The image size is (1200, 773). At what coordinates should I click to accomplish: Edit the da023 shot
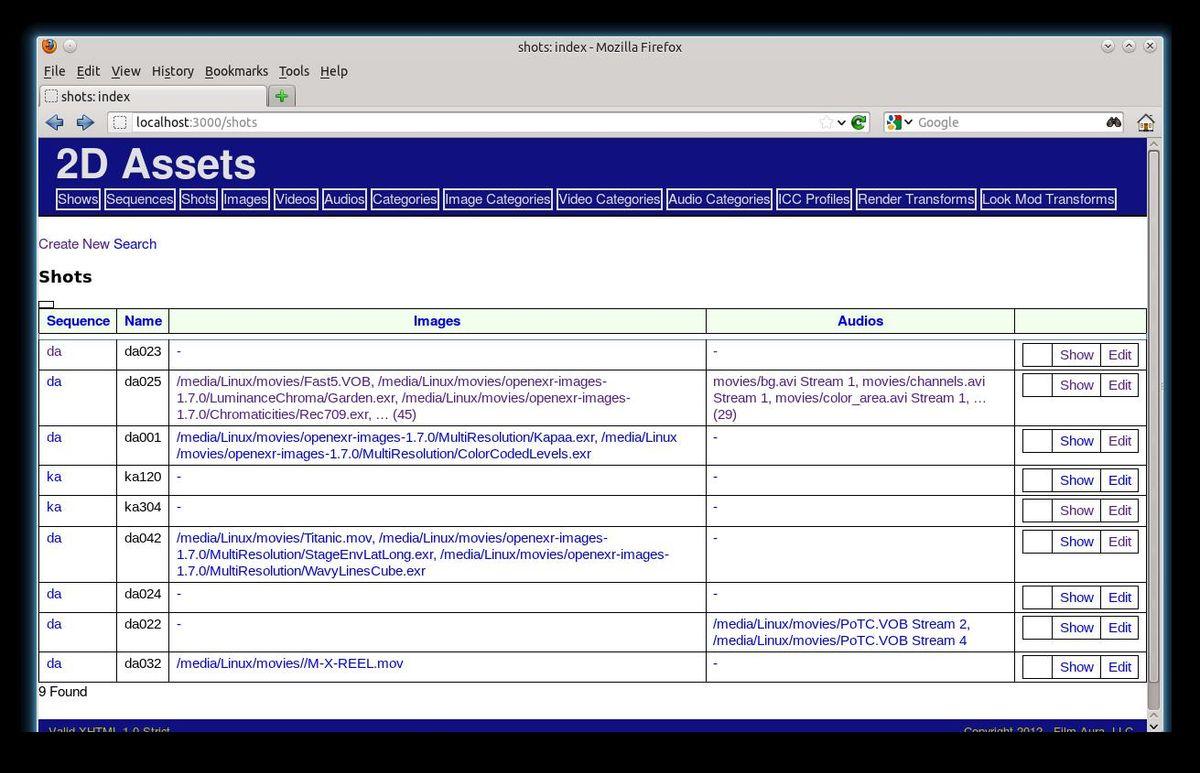click(x=1120, y=355)
